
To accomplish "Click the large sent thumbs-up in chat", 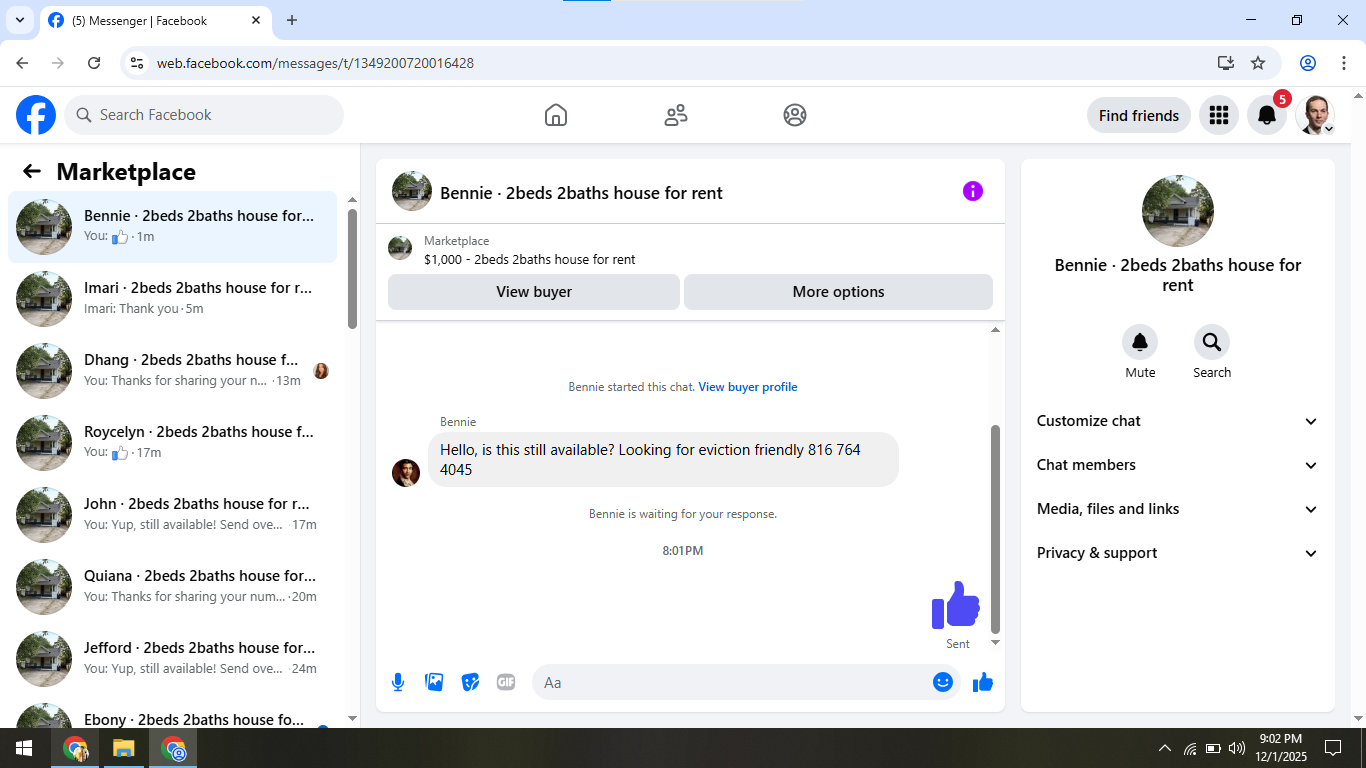I will [x=956, y=605].
